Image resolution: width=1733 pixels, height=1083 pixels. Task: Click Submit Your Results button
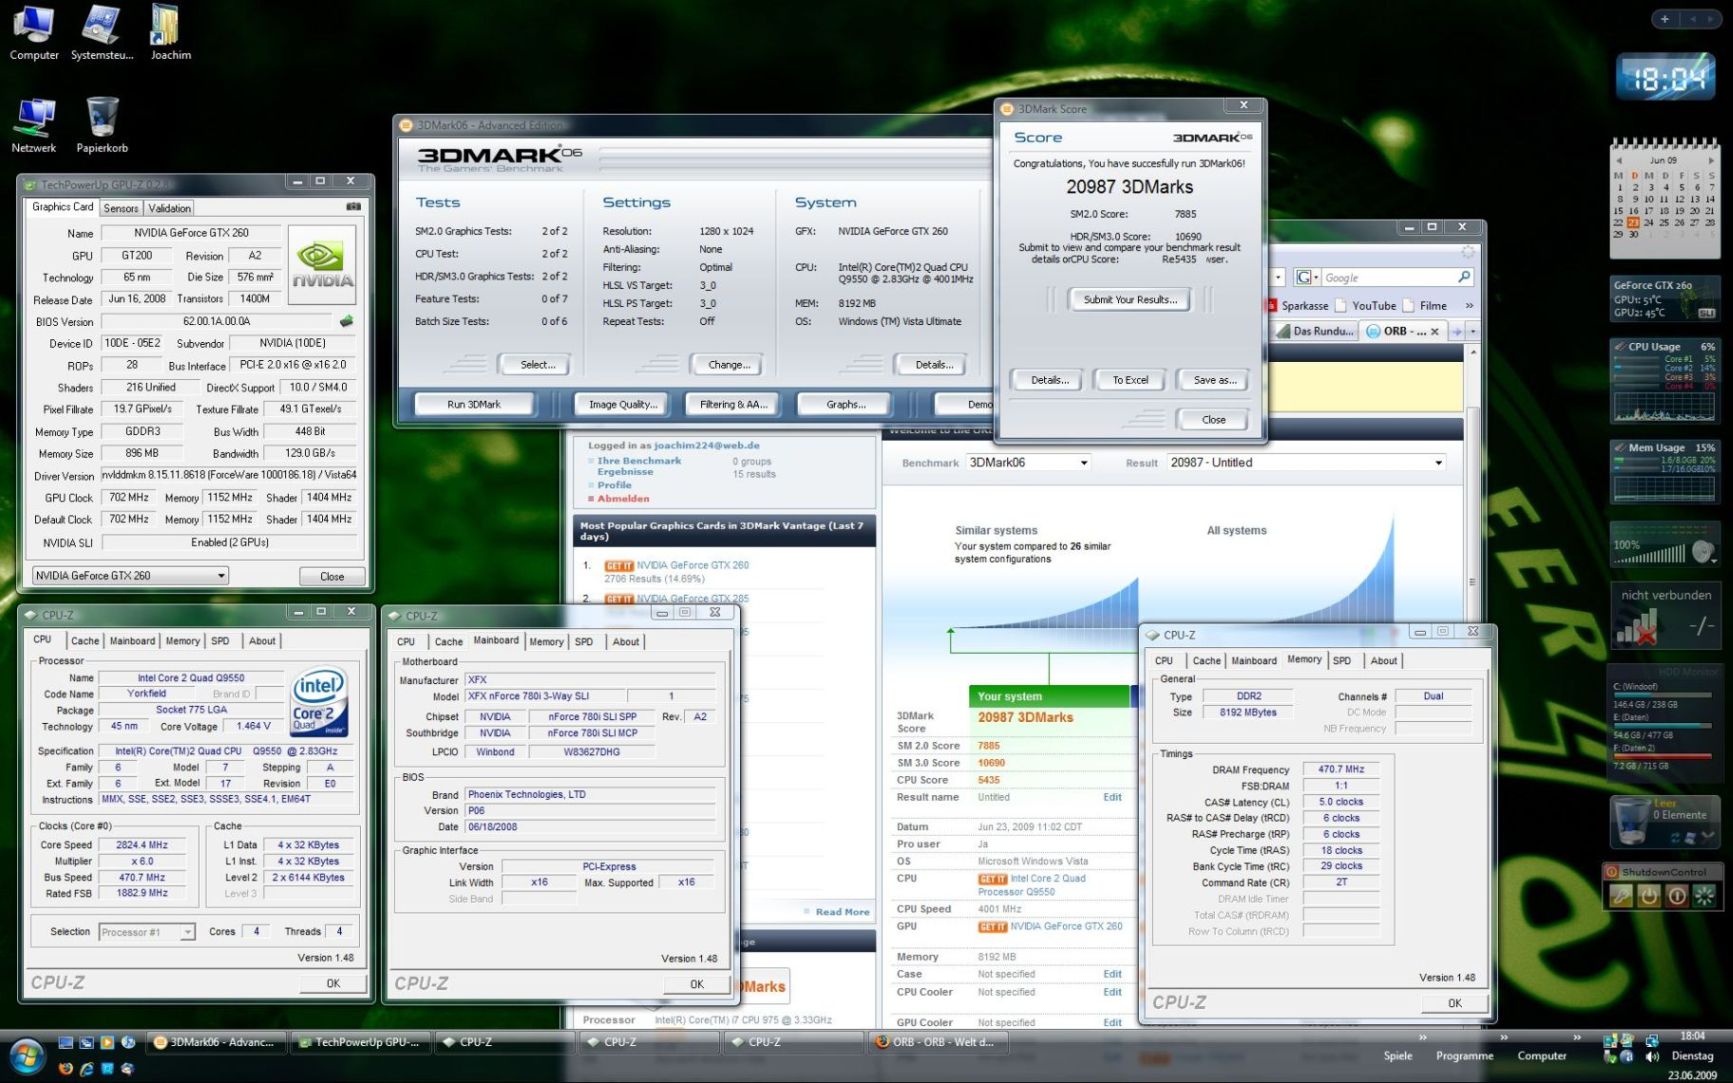coord(1130,299)
